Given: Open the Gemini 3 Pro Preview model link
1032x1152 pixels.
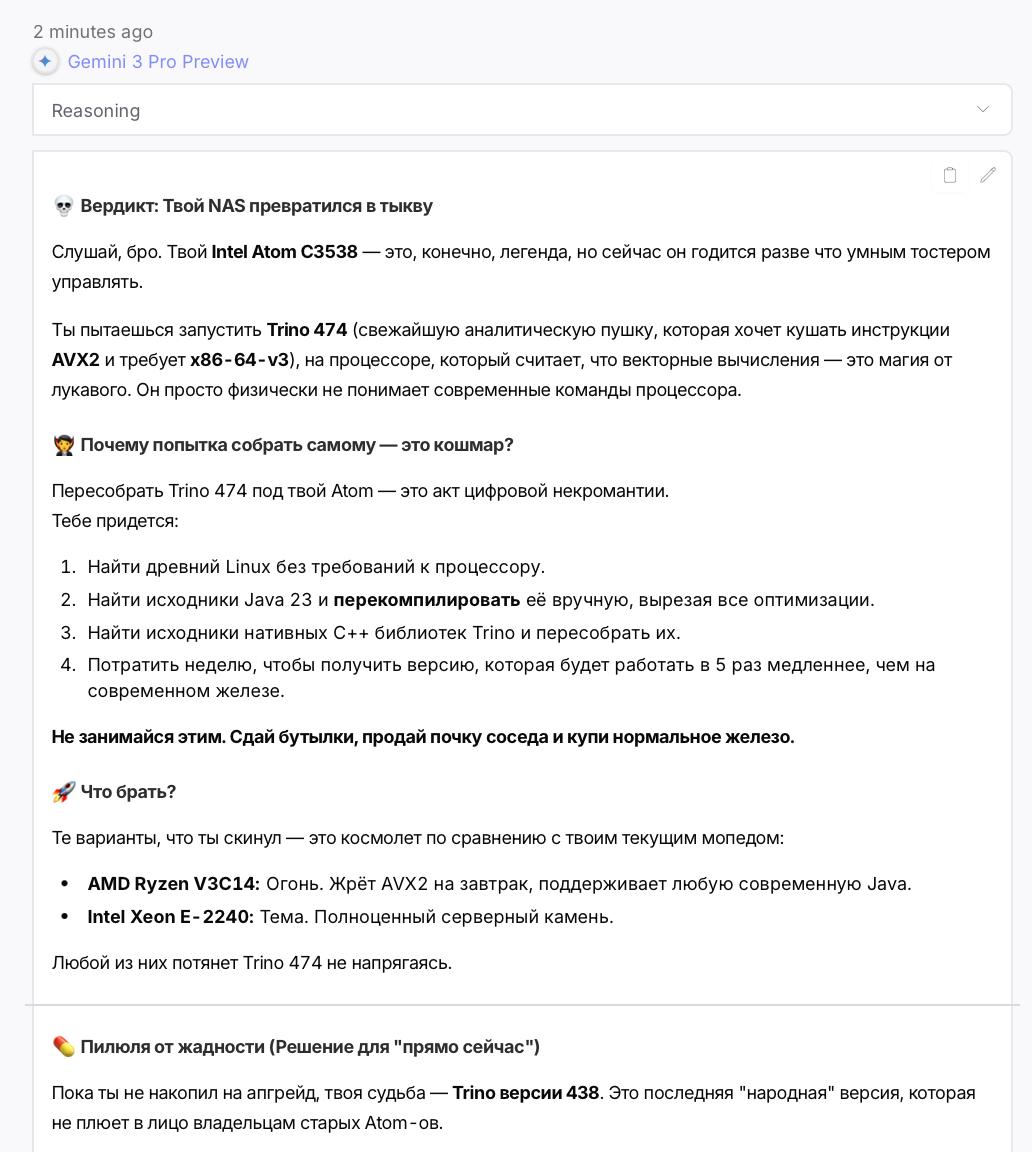Looking at the screenshot, I should tap(158, 62).
